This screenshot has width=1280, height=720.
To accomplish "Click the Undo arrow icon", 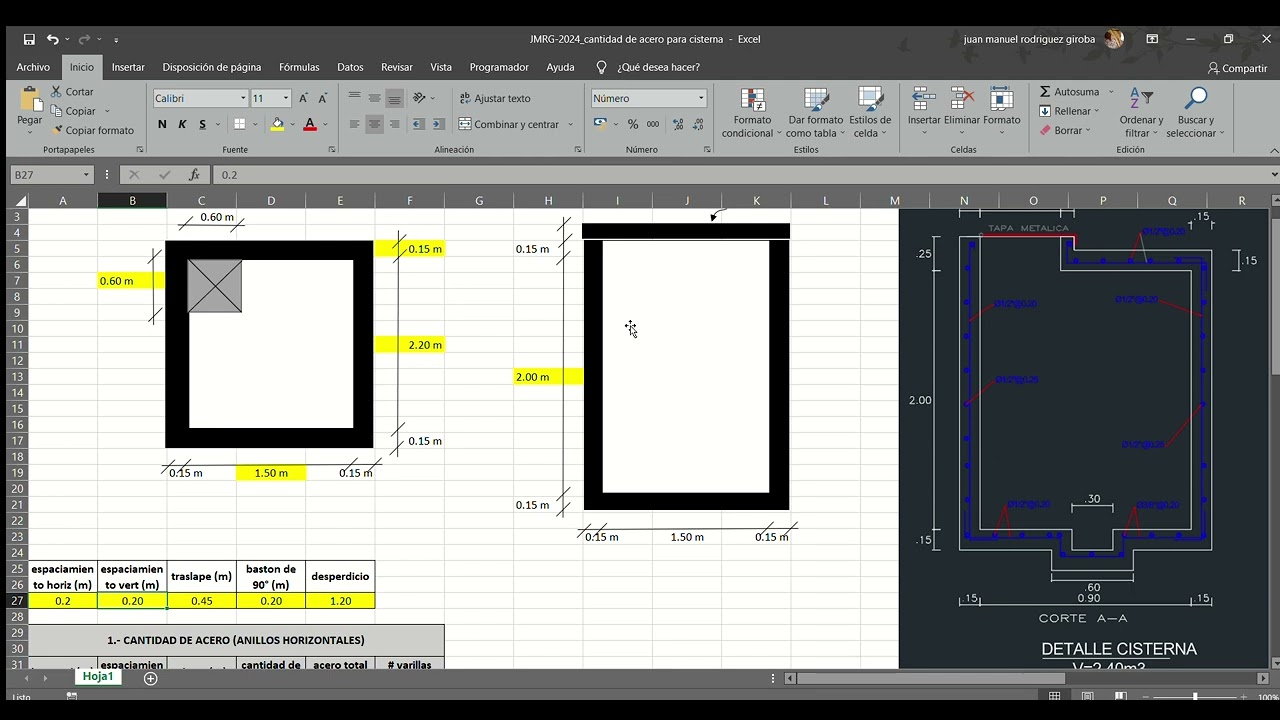I will click(x=53, y=39).
